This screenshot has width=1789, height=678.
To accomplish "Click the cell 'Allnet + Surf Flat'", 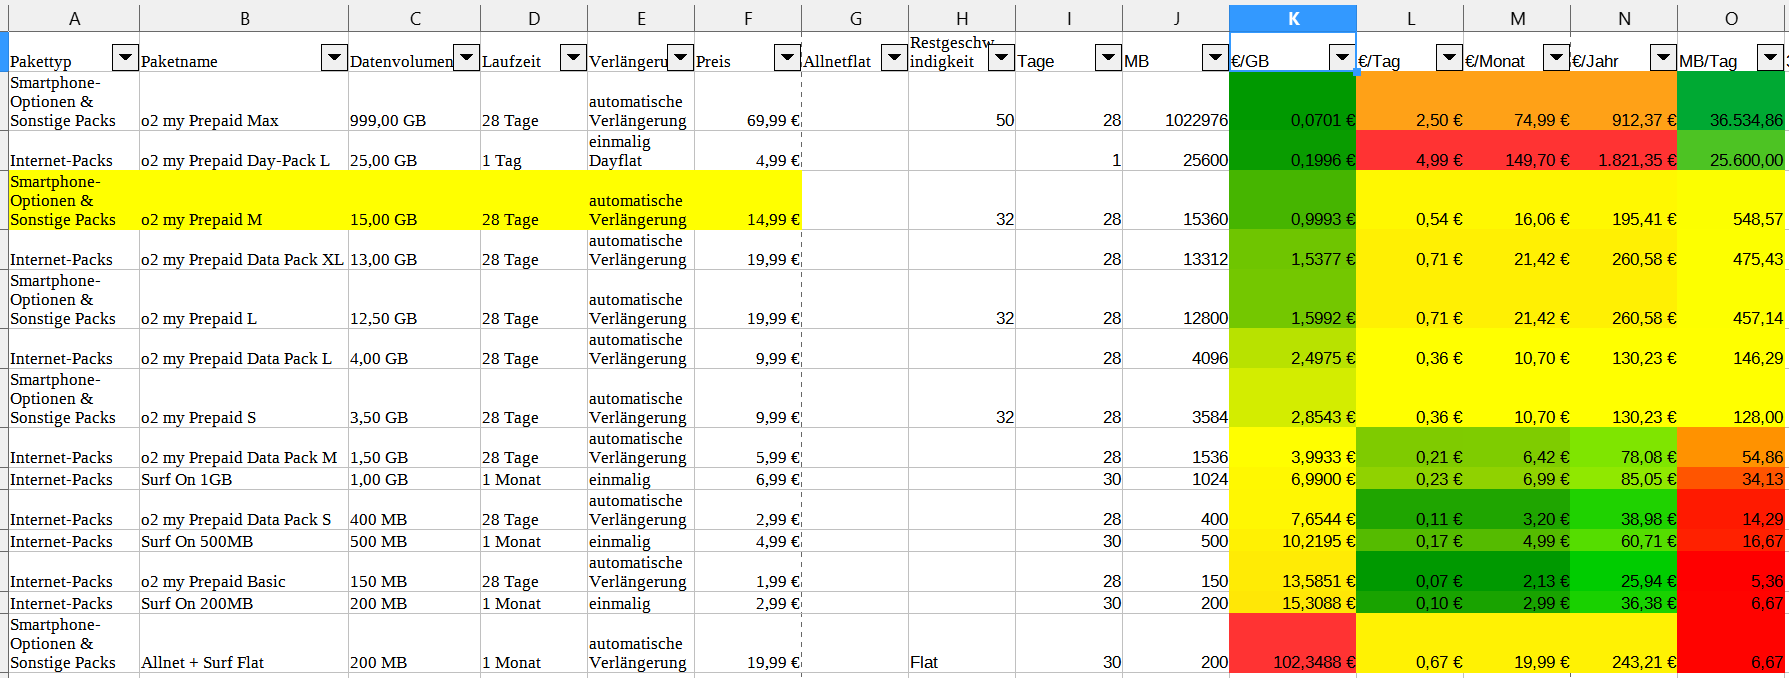I will pos(244,643).
